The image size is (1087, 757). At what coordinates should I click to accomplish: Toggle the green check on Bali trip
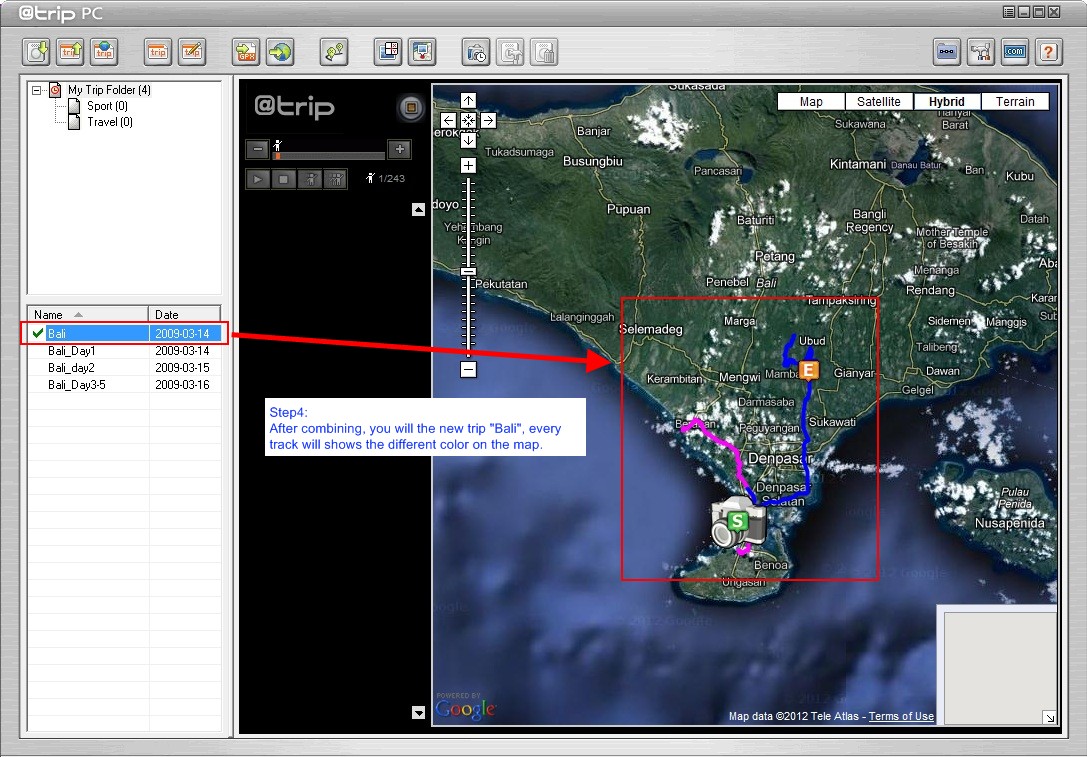coord(38,333)
